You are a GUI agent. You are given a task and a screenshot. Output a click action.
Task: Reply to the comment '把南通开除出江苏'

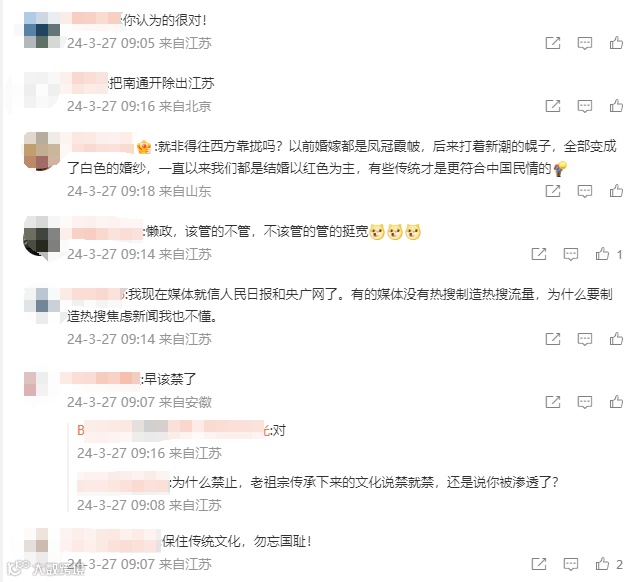coord(584,106)
